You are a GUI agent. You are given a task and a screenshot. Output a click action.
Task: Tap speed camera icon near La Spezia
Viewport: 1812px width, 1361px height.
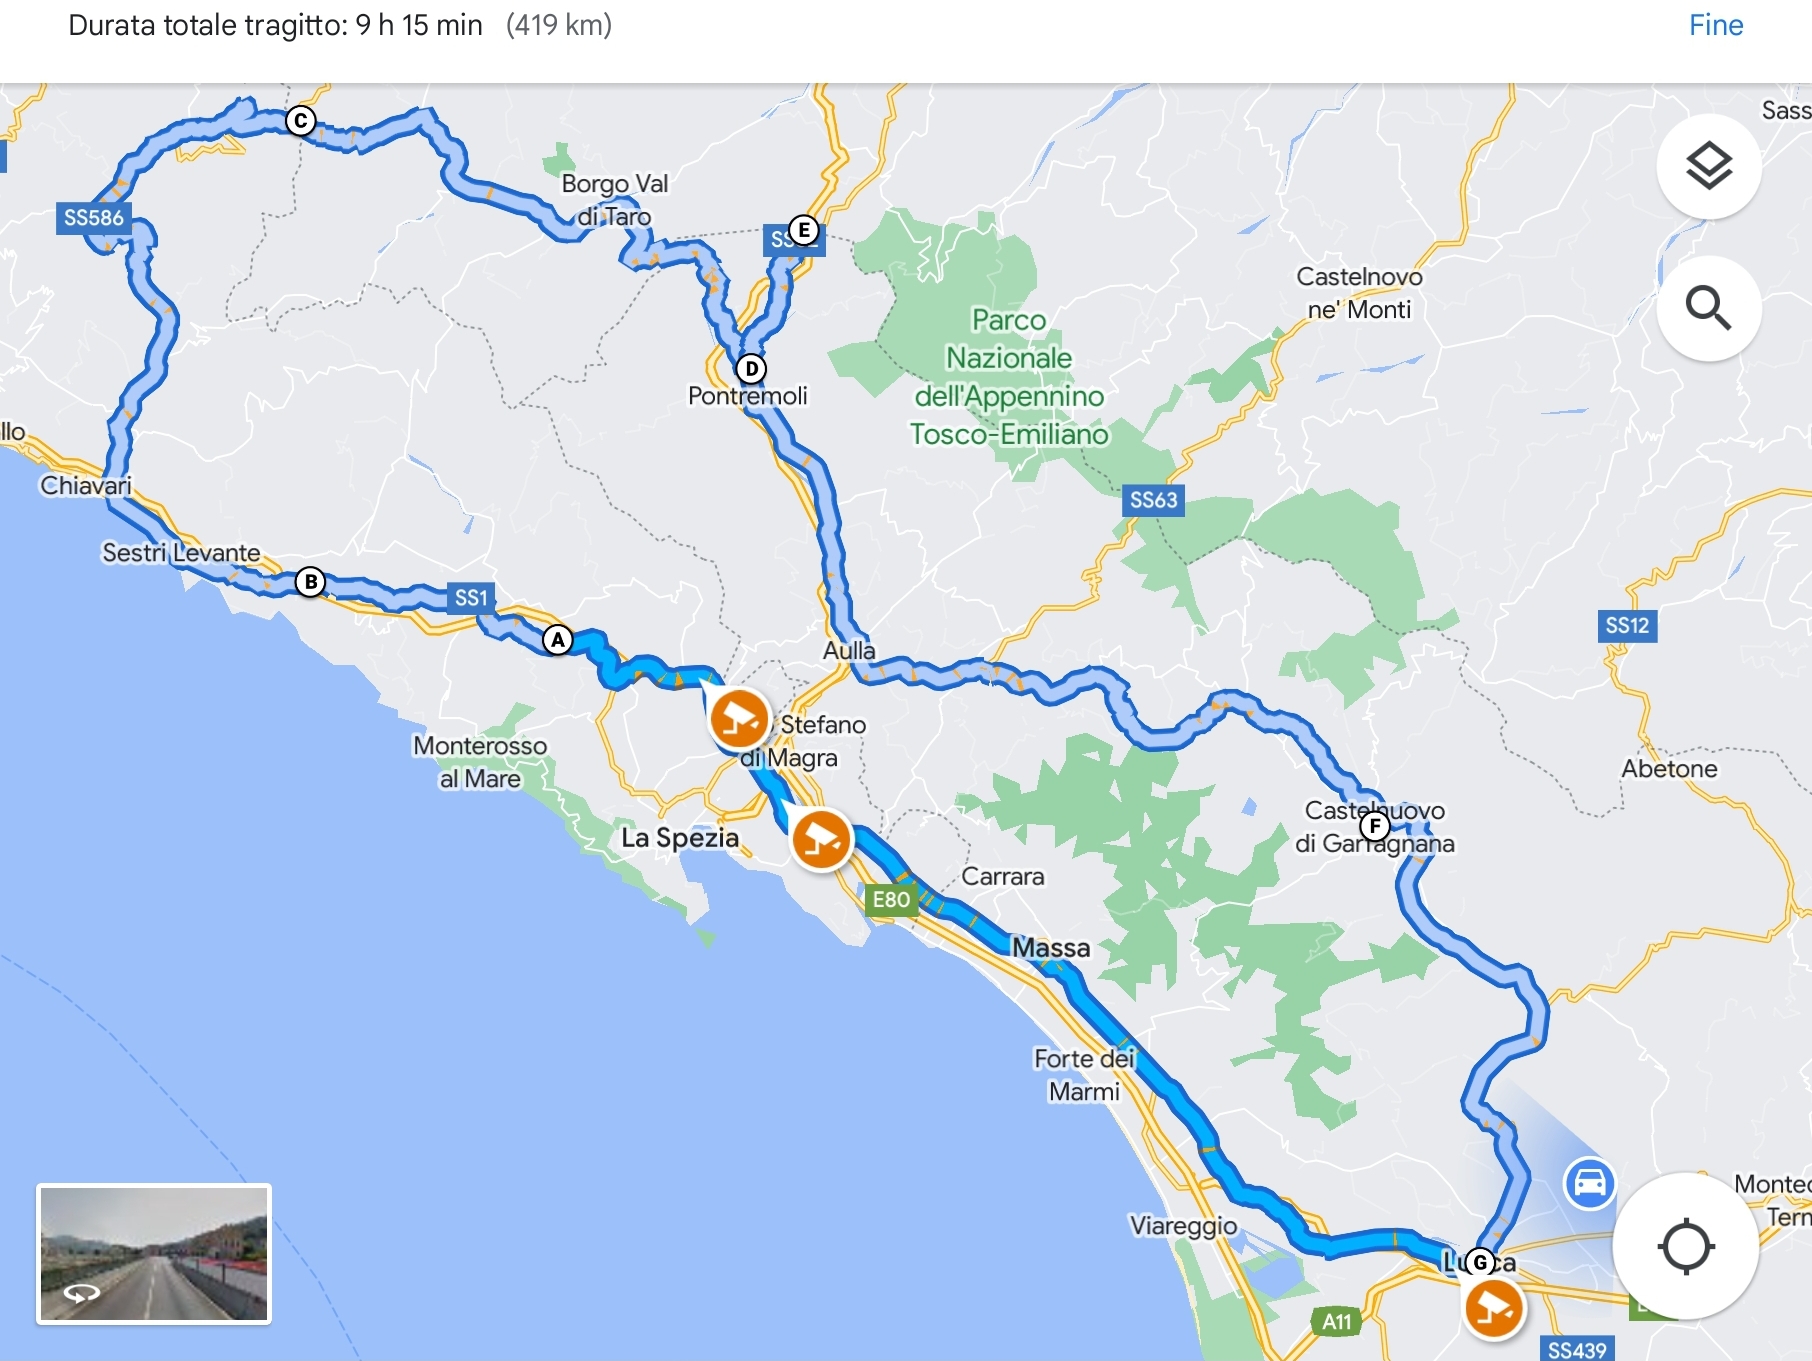[821, 840]
